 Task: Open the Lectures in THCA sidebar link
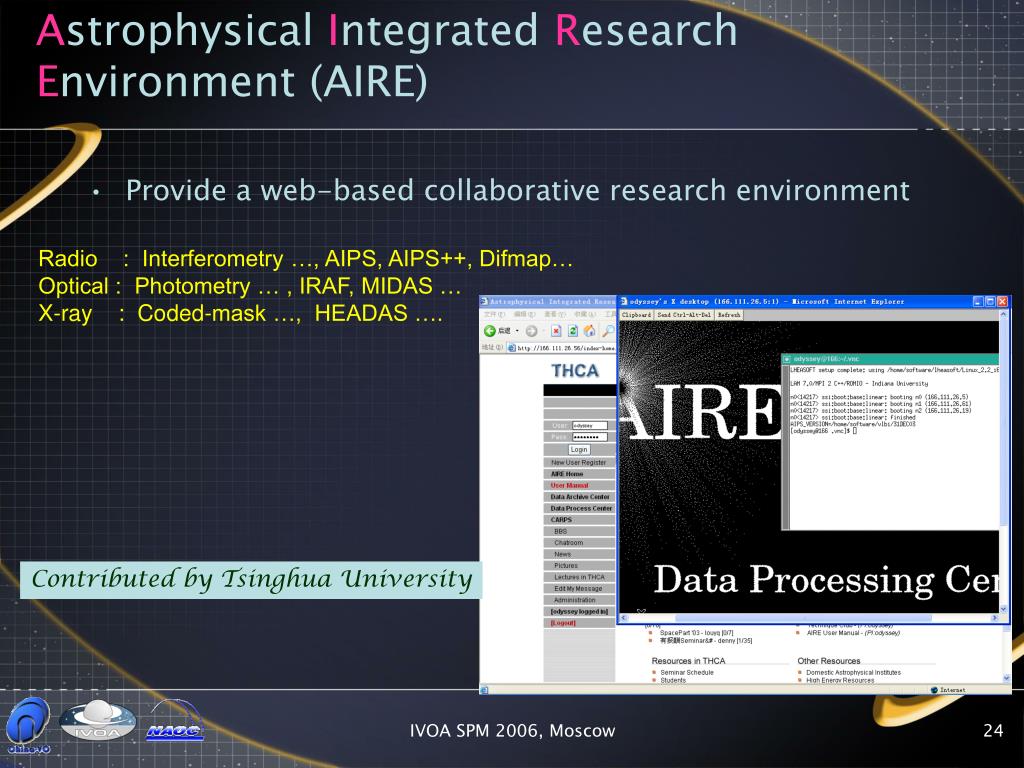[x=579, y=577]
